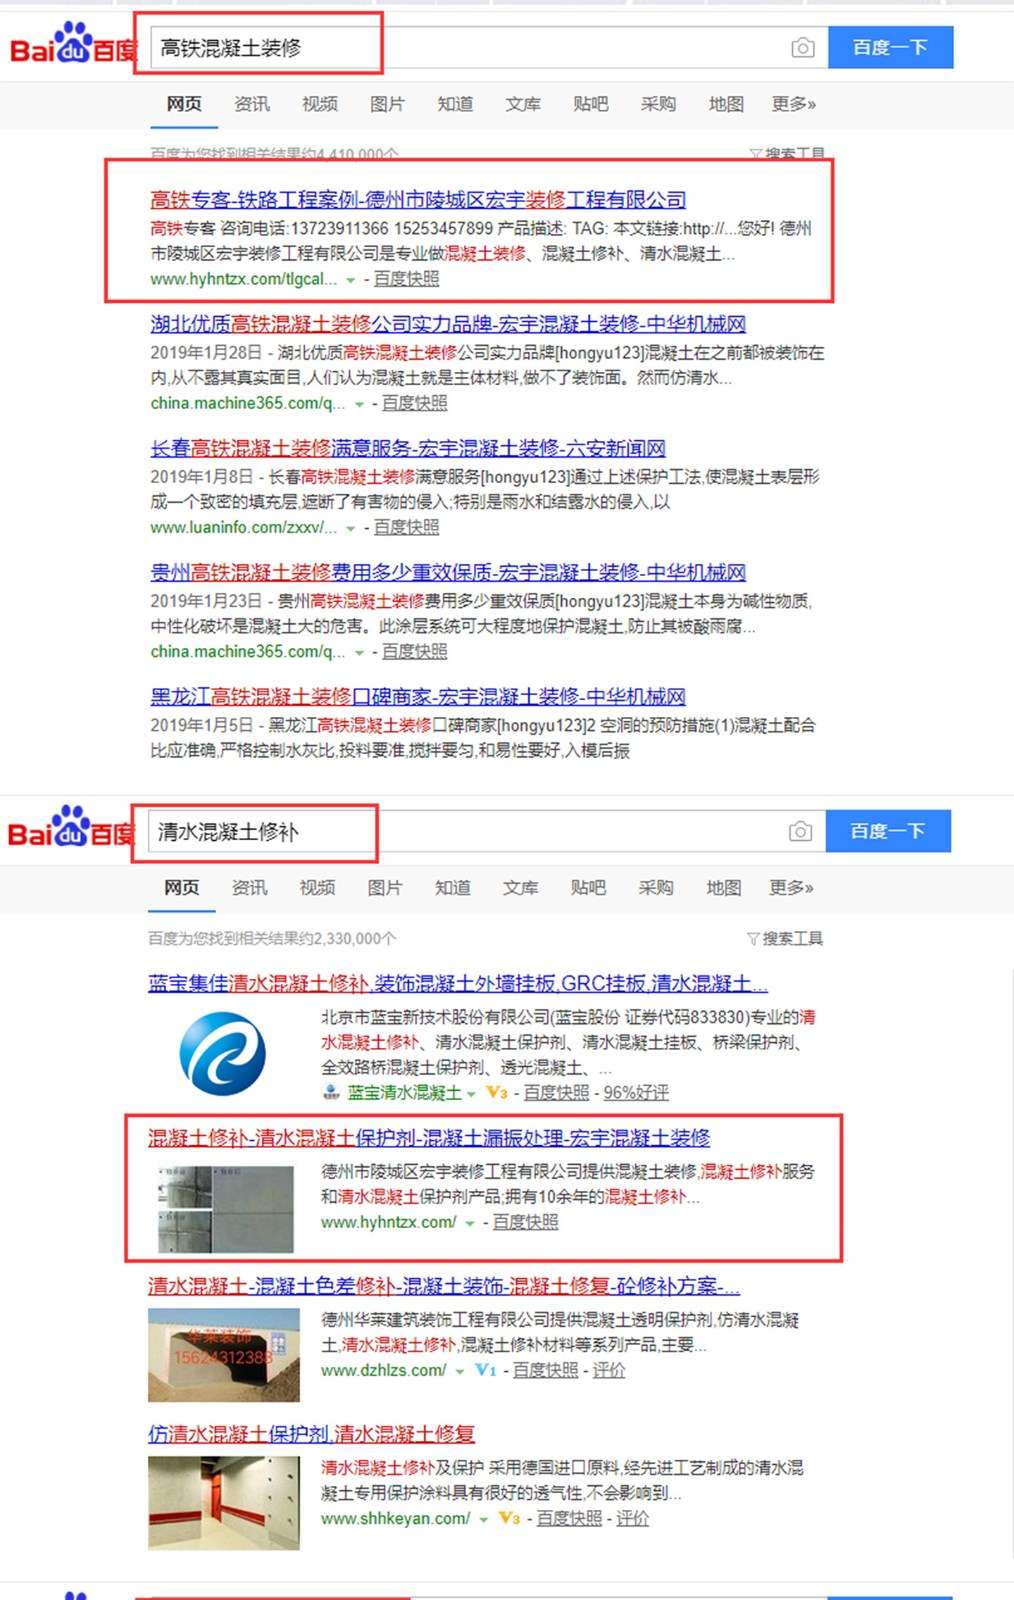Expand dropdown arrow after www.hyhntzx.com/tlgcal
The height and width of the screenshot is (1600, 1014).
click(351, 280)
